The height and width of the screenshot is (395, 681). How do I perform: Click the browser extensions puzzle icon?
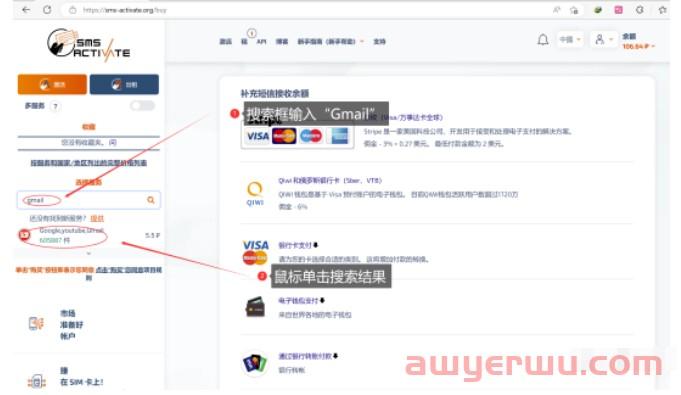(x=640, y=10)
